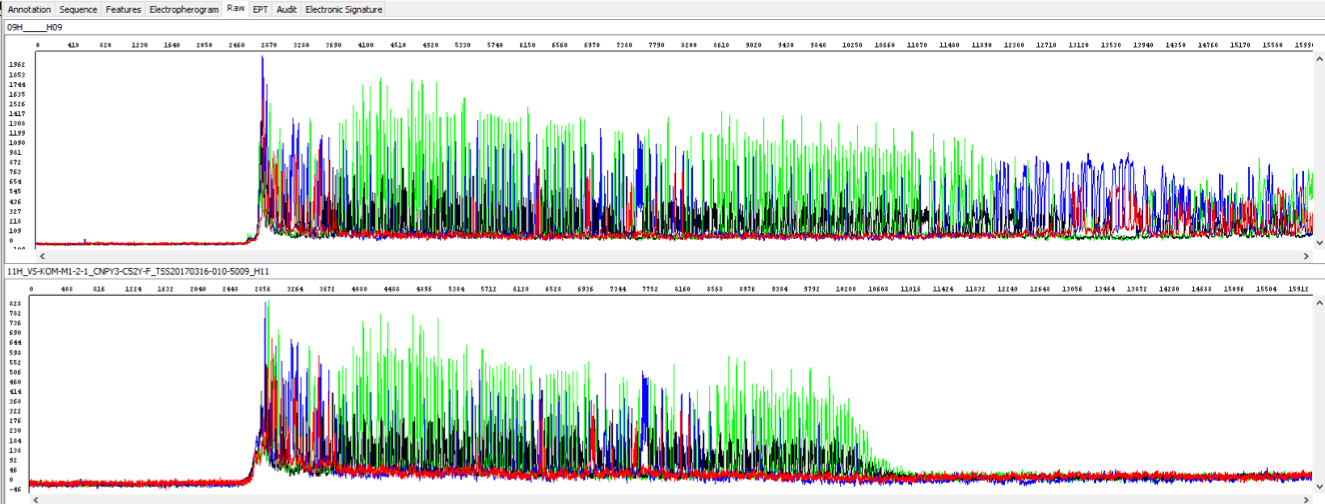Screen dimensions: 1325x504
Task: View the Electronic Signature tab
Action: (x=343, y=9)
